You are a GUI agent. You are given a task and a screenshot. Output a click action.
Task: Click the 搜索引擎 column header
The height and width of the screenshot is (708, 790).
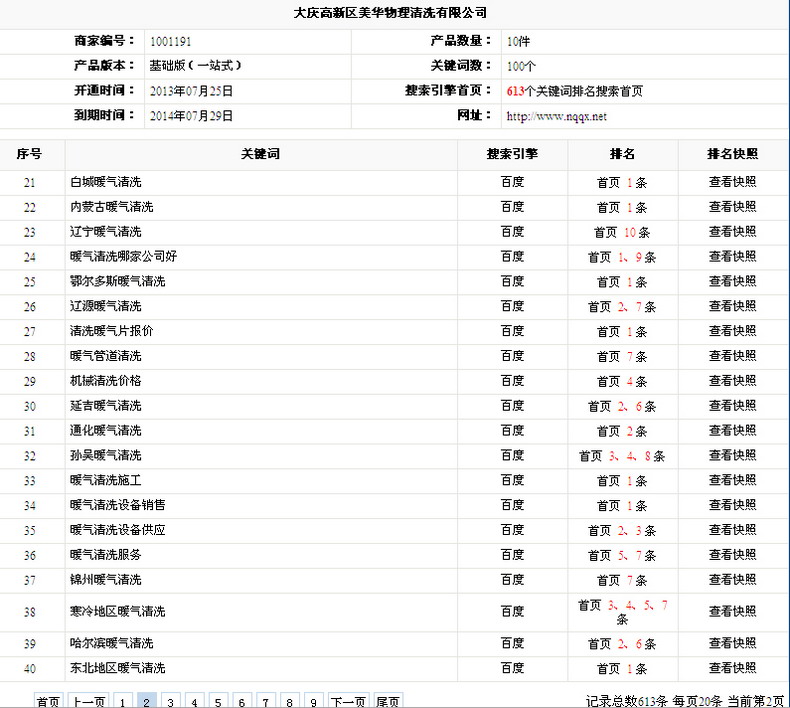coord(512,154)
